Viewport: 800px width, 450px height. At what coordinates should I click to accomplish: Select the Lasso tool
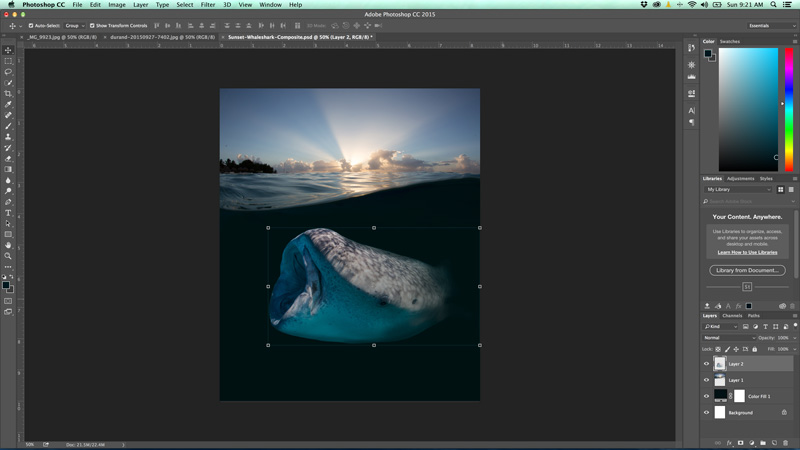coord(8,72)
